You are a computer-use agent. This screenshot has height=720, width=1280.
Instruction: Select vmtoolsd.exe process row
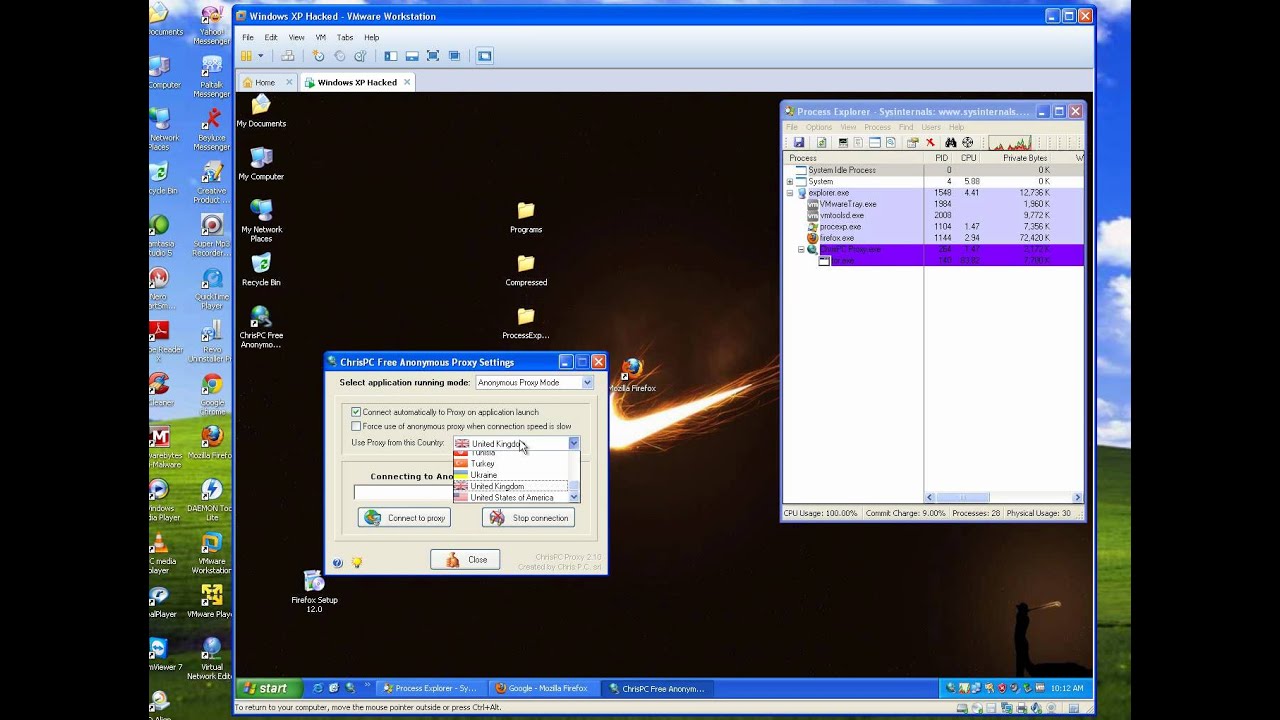pos(932,215)
